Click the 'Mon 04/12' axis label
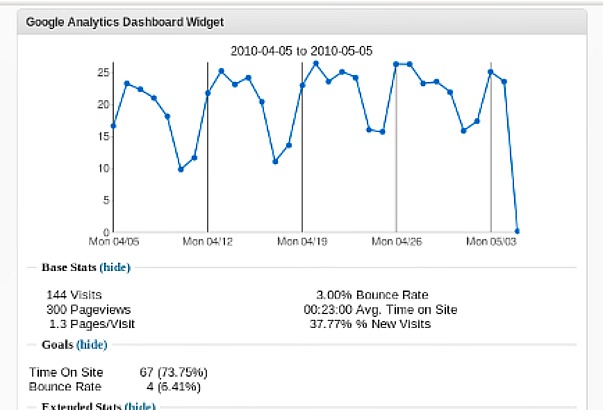 click(x=208, y=242)
